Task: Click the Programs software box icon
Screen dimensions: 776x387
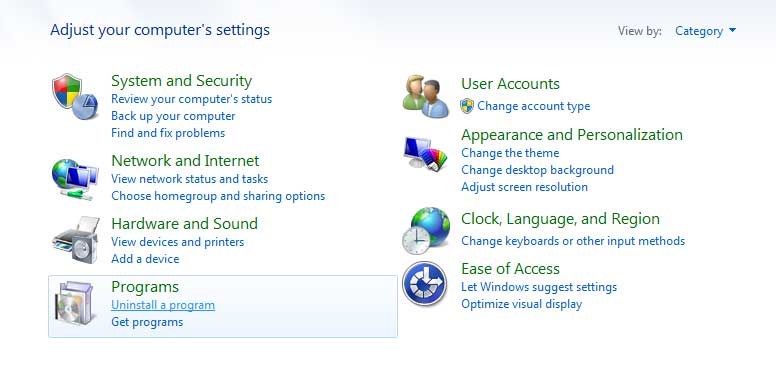Action: pos(75,303)
